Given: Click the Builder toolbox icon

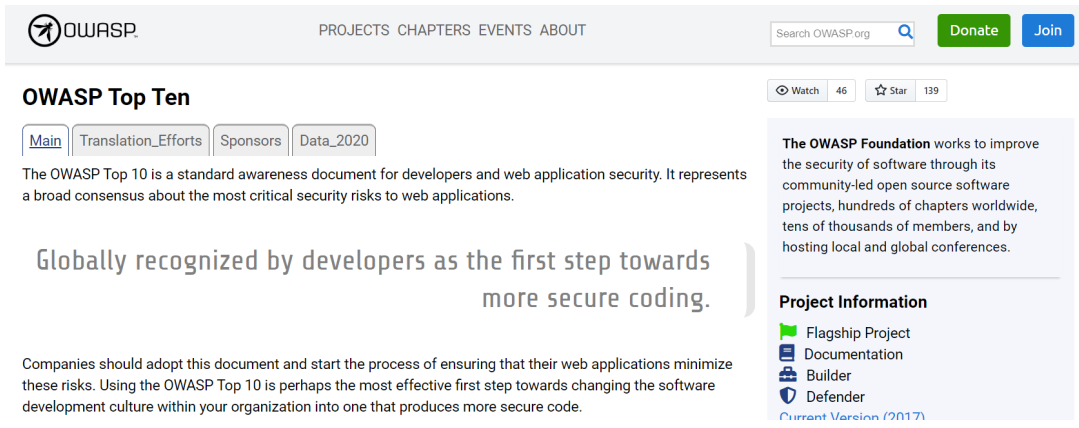Looking at the screenshot, I should click(787, 375).
